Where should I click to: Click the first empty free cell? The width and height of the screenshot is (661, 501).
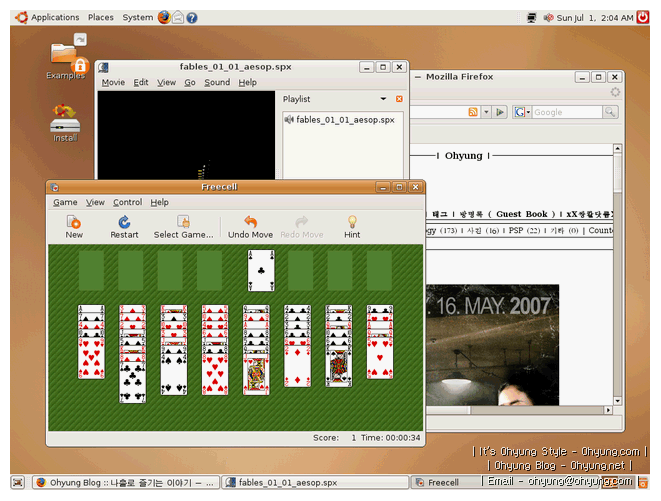coord(91,270)
